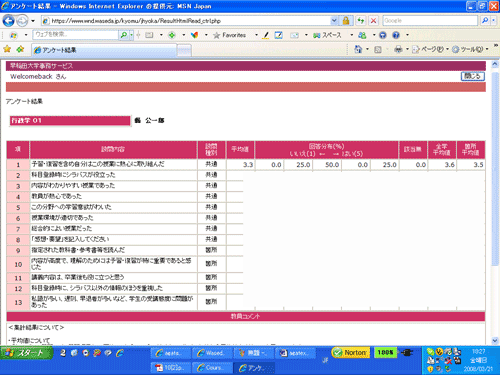Click the MSN toolbar green magnifier icon
Screen dimensions: 500x375
click(x=124, y=35)
